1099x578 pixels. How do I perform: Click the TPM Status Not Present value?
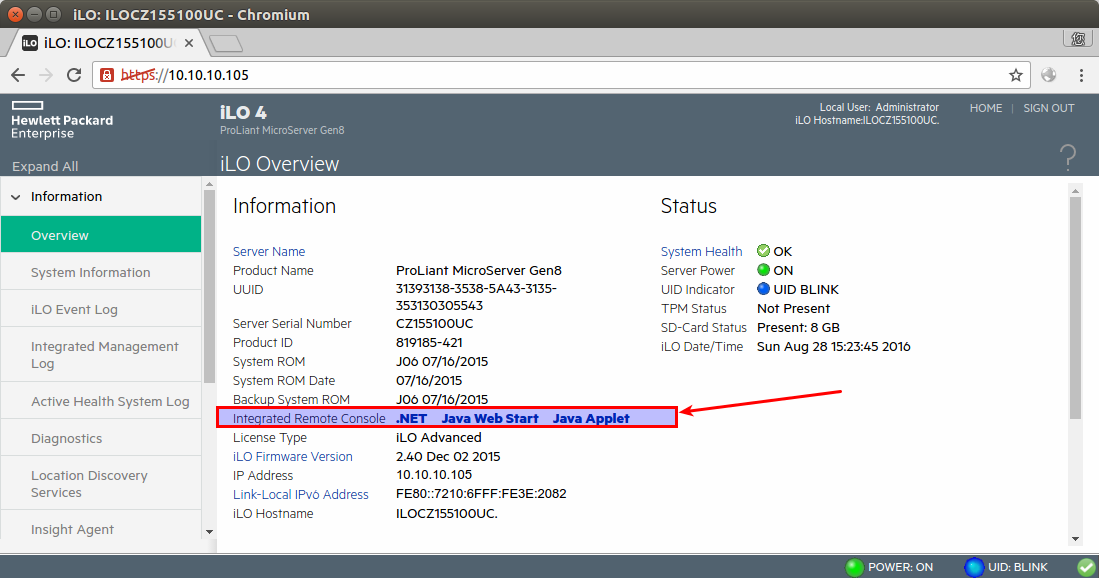[x=793, y=308]
